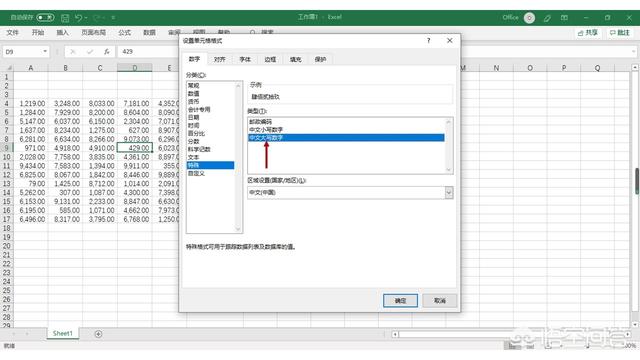
Task: Open the 开始 ribbon tab
Action: click(x=38, y=33)
